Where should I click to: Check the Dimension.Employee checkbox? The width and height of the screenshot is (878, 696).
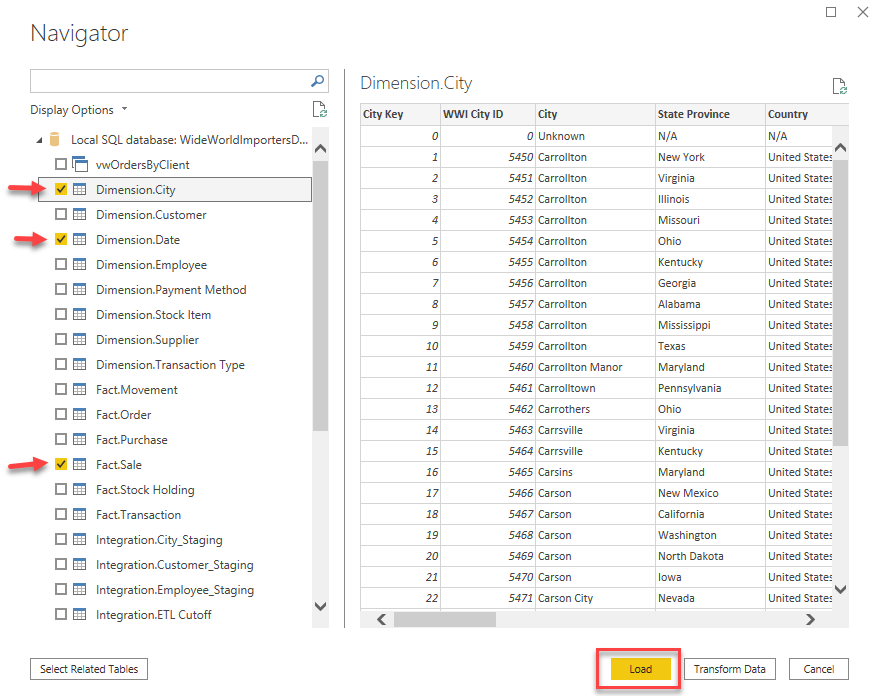click(61, 264)
